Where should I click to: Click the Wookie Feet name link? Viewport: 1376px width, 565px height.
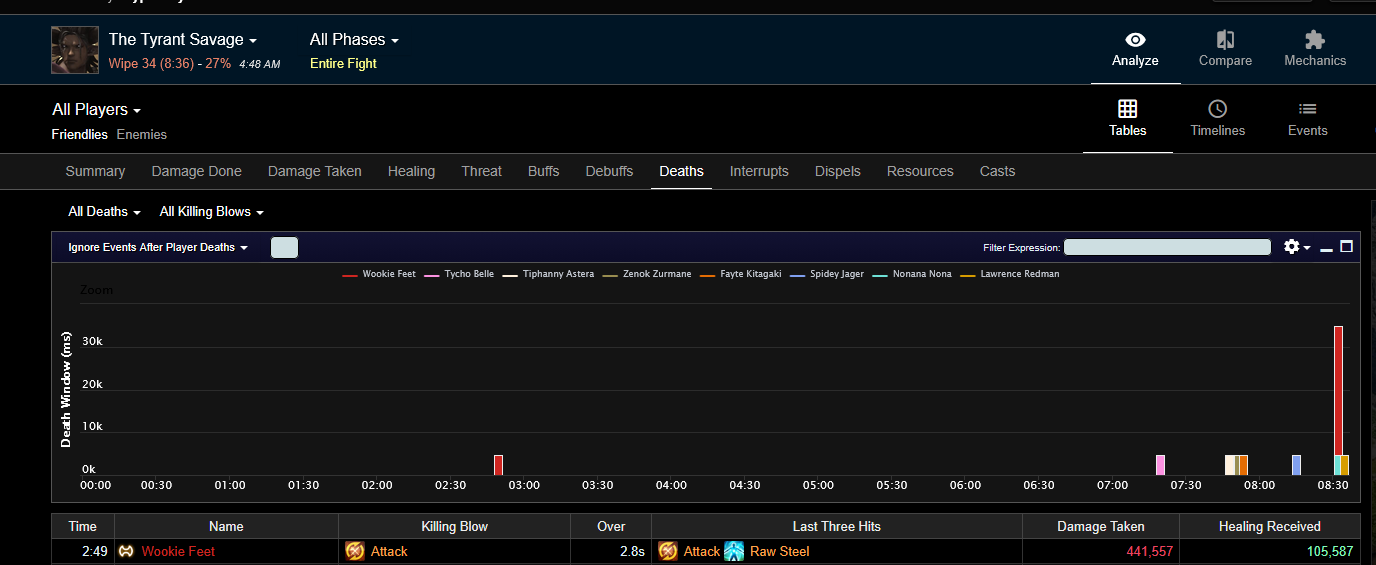coord(178,551)
